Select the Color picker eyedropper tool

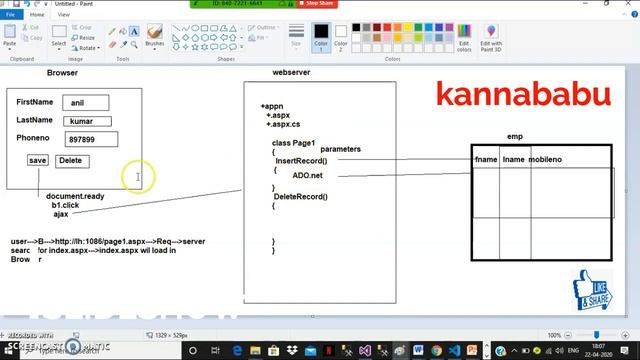[x=123, y=44]
